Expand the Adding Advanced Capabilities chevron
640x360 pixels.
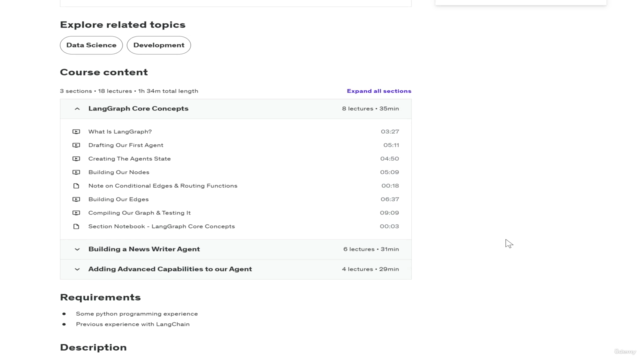point(77,269)
